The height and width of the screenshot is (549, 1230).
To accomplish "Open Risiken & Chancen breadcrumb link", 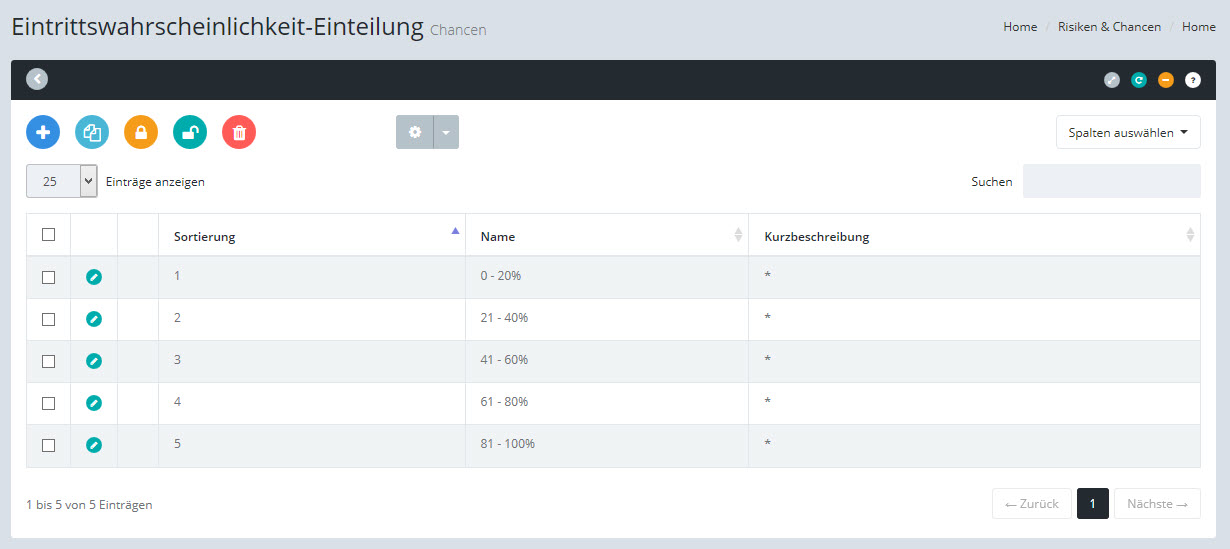I will coord(1109,27).
